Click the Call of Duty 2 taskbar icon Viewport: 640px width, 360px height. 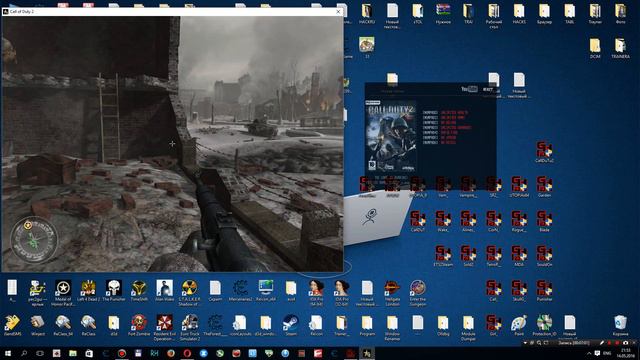pos(367,353)
